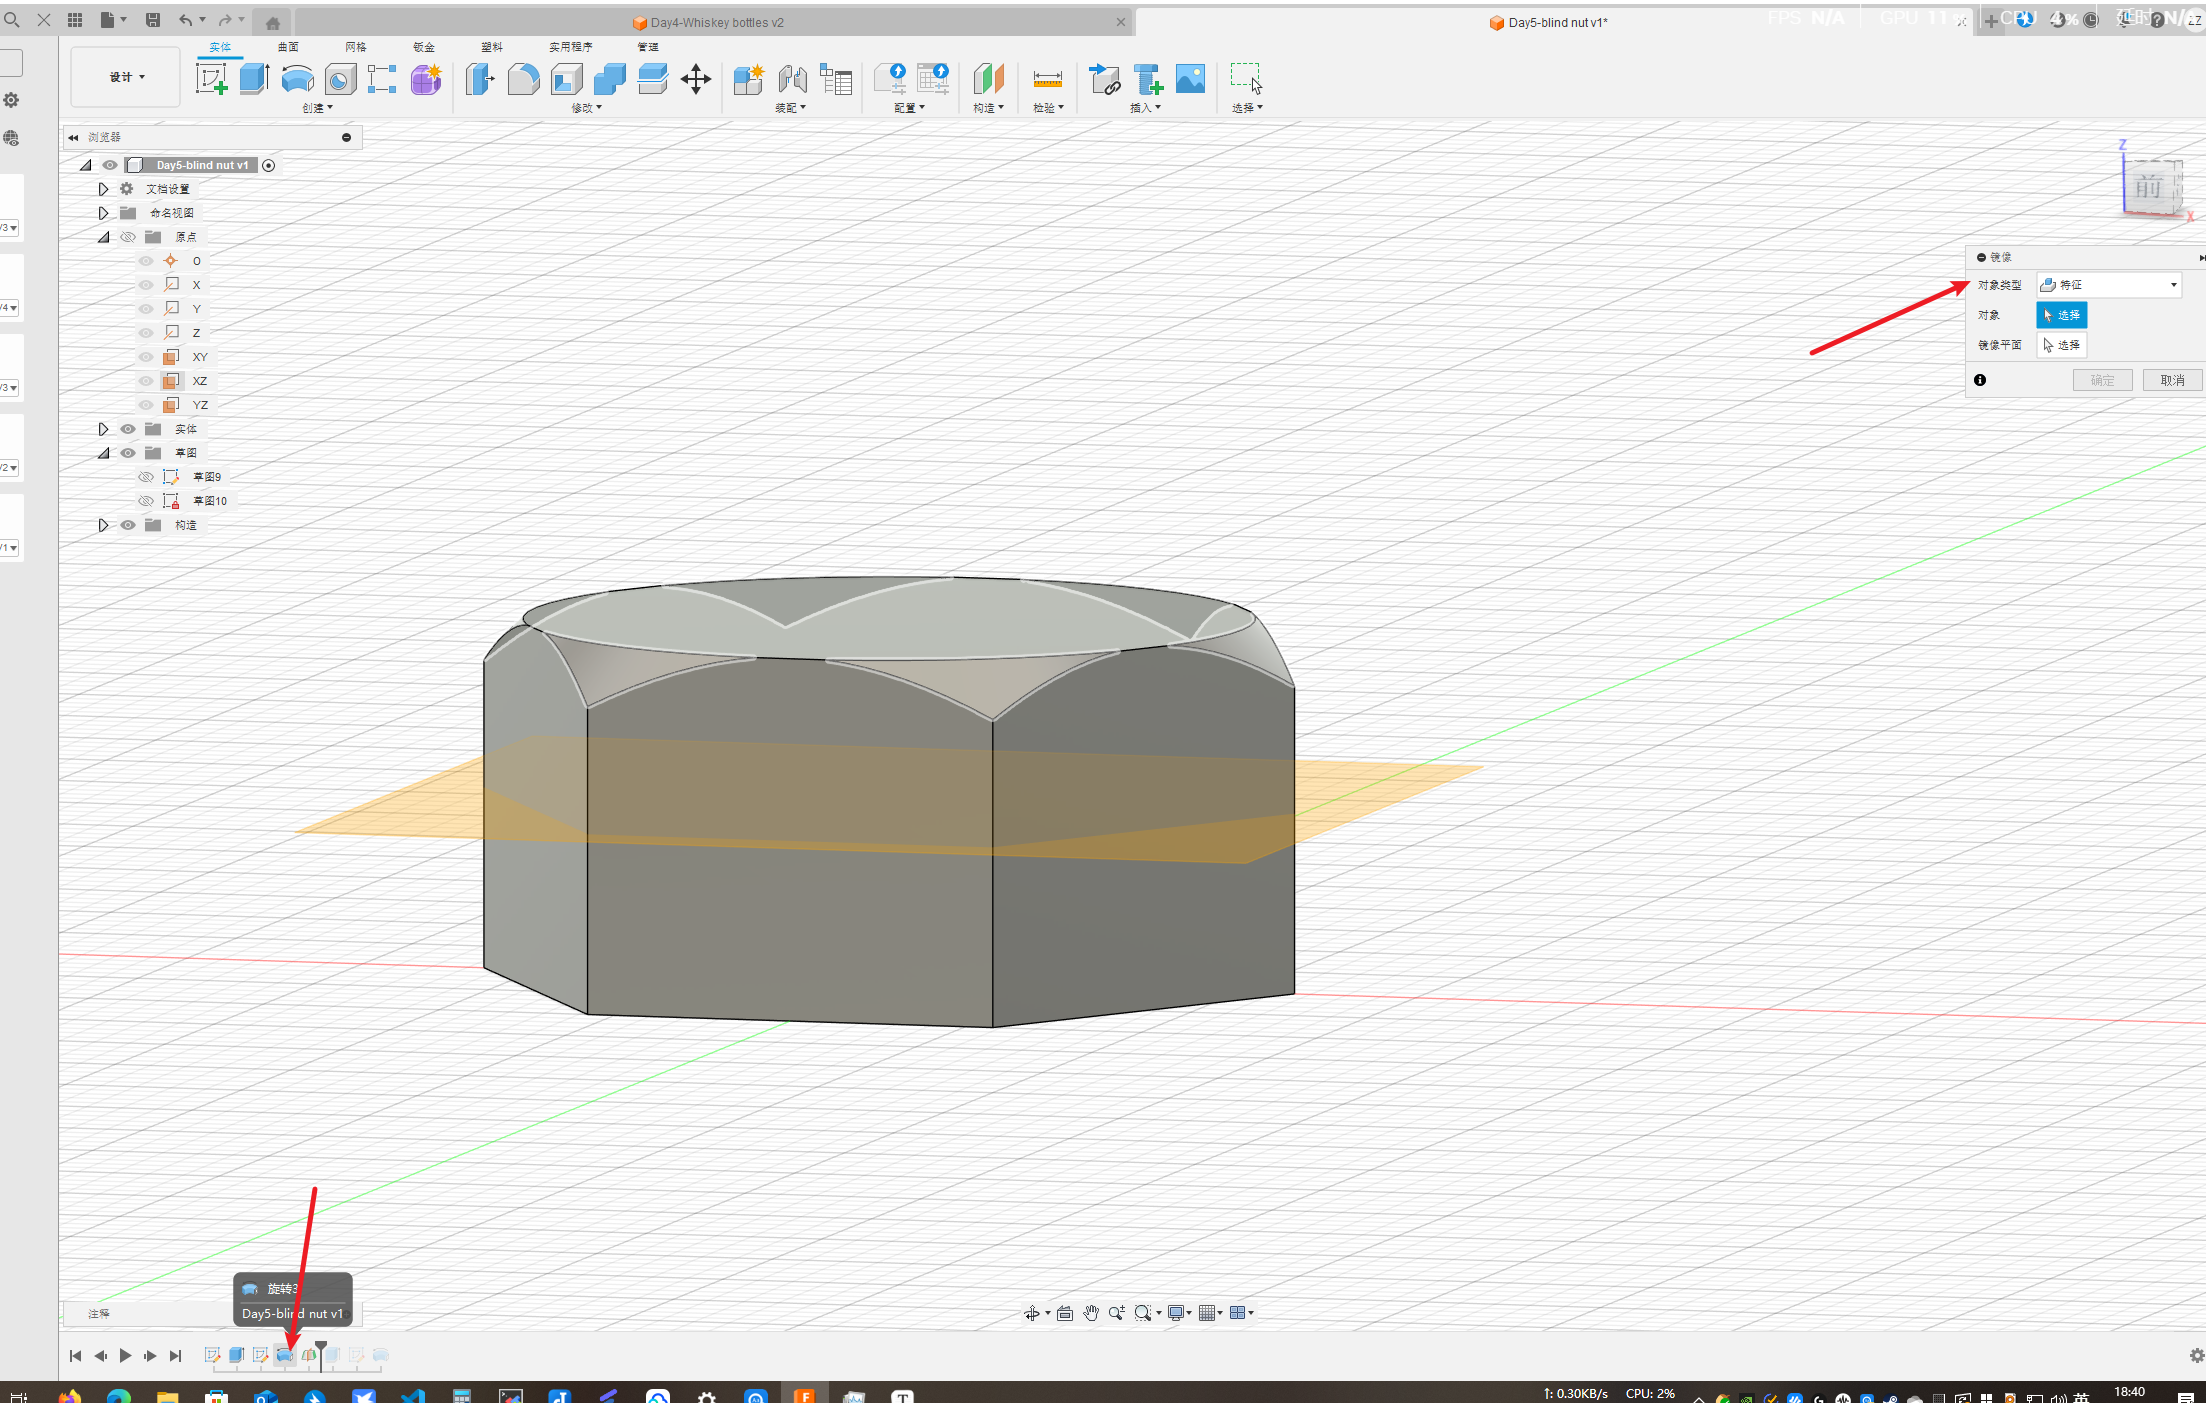Expand the 构造 folder in browser
The image size is (2206, 1403).
pyautogui.click(x=103, y=525)
